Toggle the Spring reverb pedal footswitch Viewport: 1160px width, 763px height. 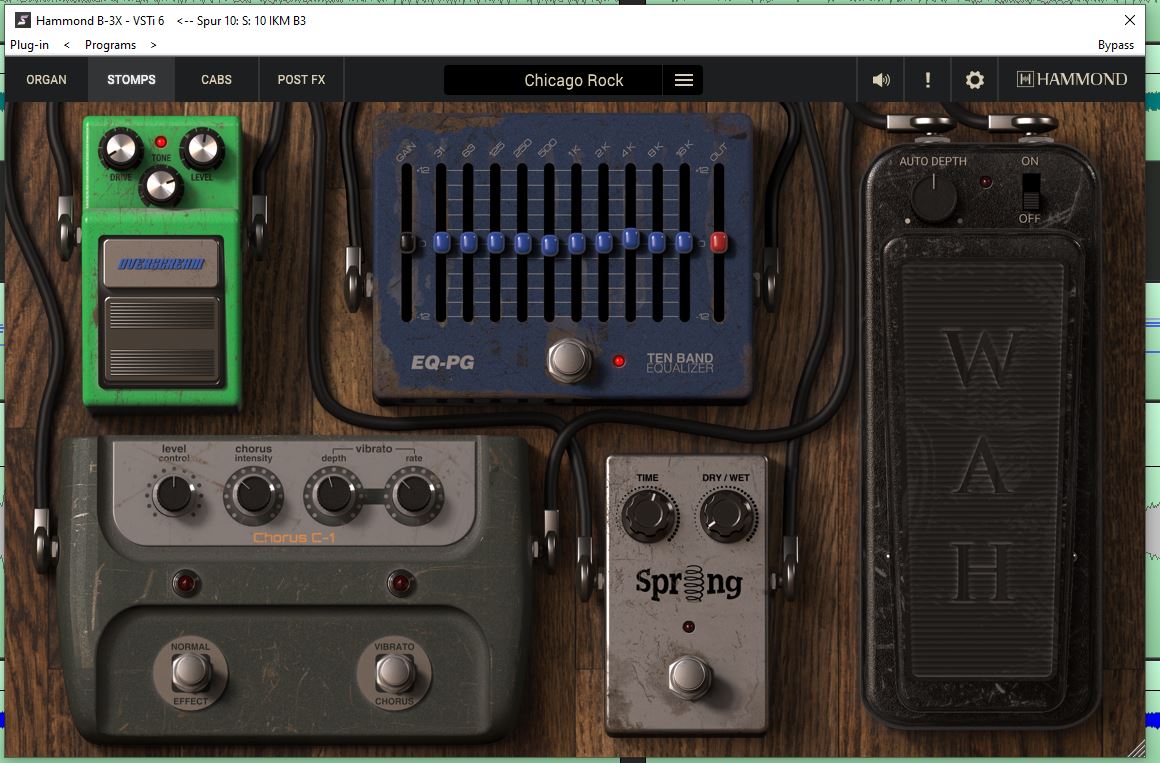coord(689,677)
